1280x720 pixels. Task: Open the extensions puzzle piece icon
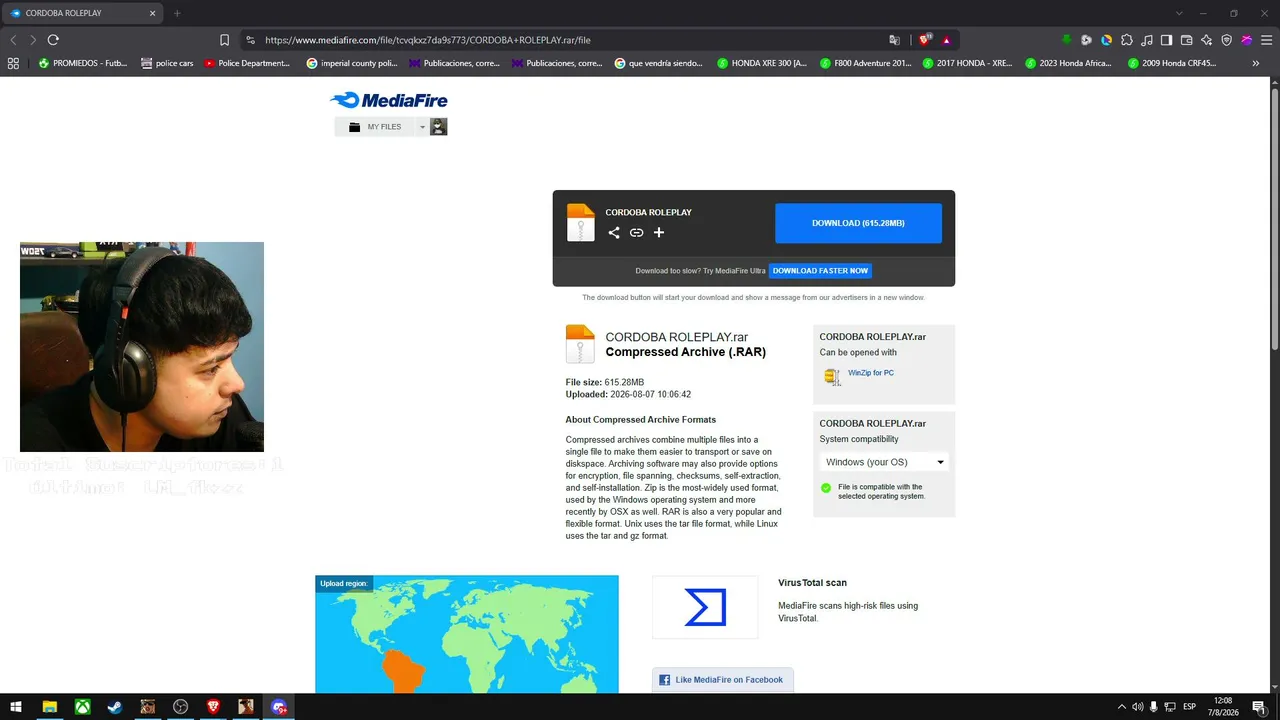pyautogui.click(x=1127, y=40)
